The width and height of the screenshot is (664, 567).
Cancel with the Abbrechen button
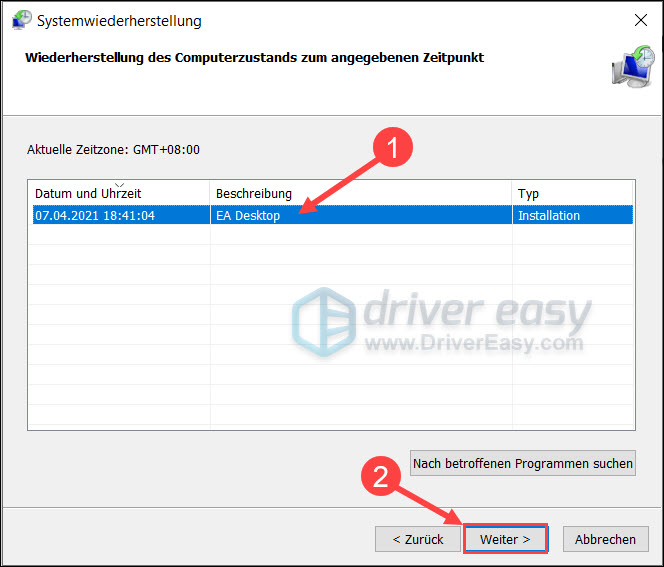[x=605, y=539]
